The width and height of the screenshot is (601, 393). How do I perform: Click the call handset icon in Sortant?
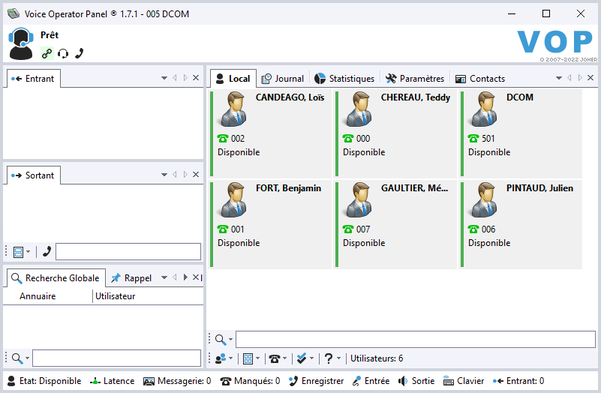pyautogui.click(x=47, y=252)
